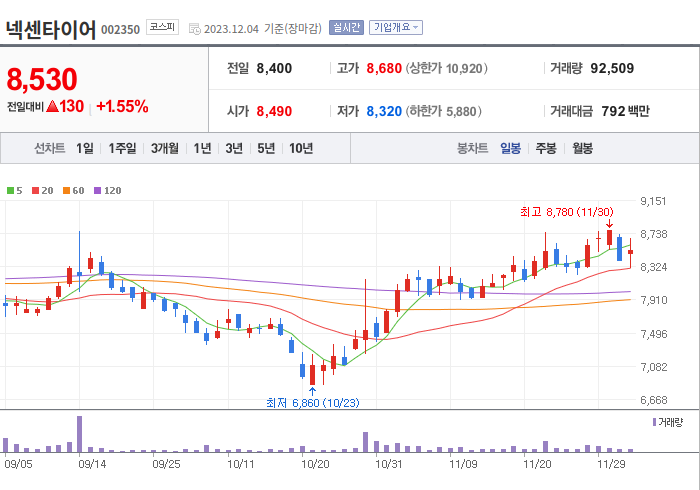The height and width of the screenshot is (490, 700).
Task: Click the stock code 002350
Action: (x=121, y=30)
